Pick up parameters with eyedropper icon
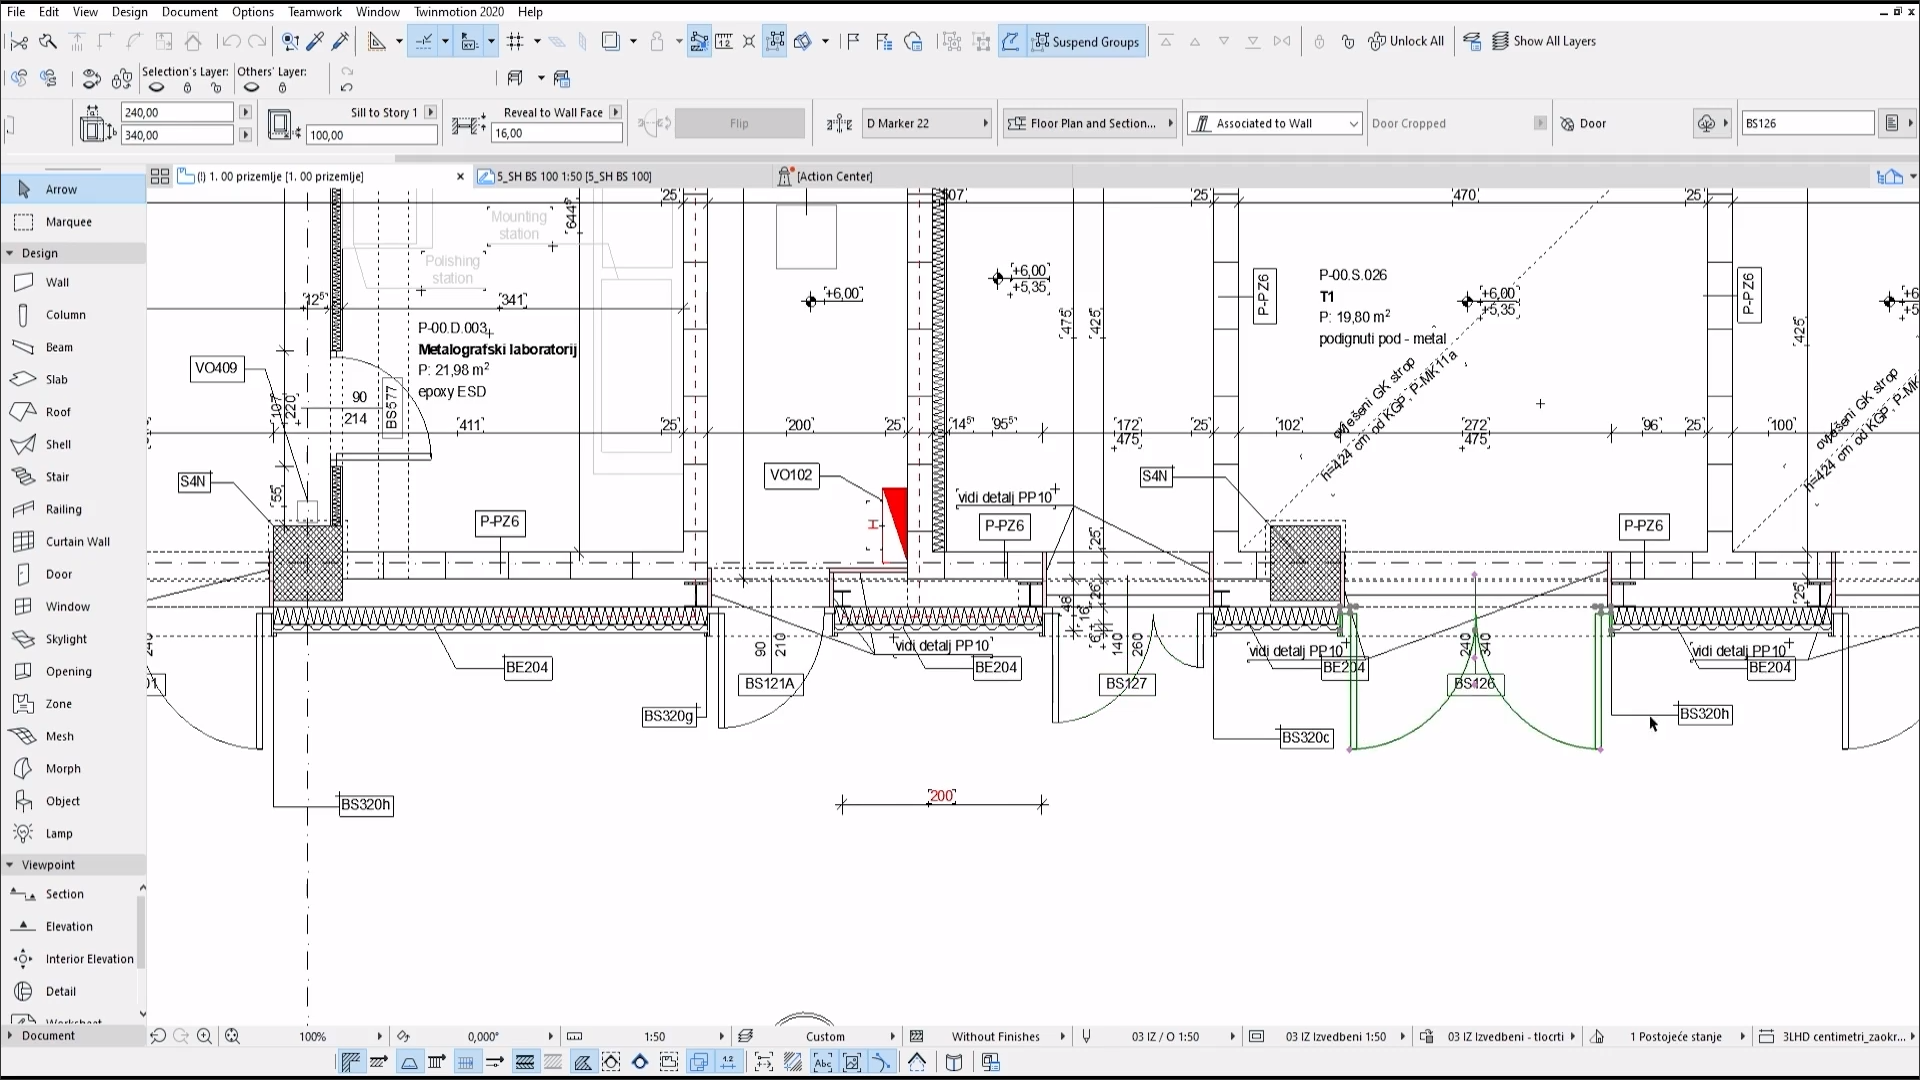This screenshot has width=1920, height=1080. coord(315,41)
